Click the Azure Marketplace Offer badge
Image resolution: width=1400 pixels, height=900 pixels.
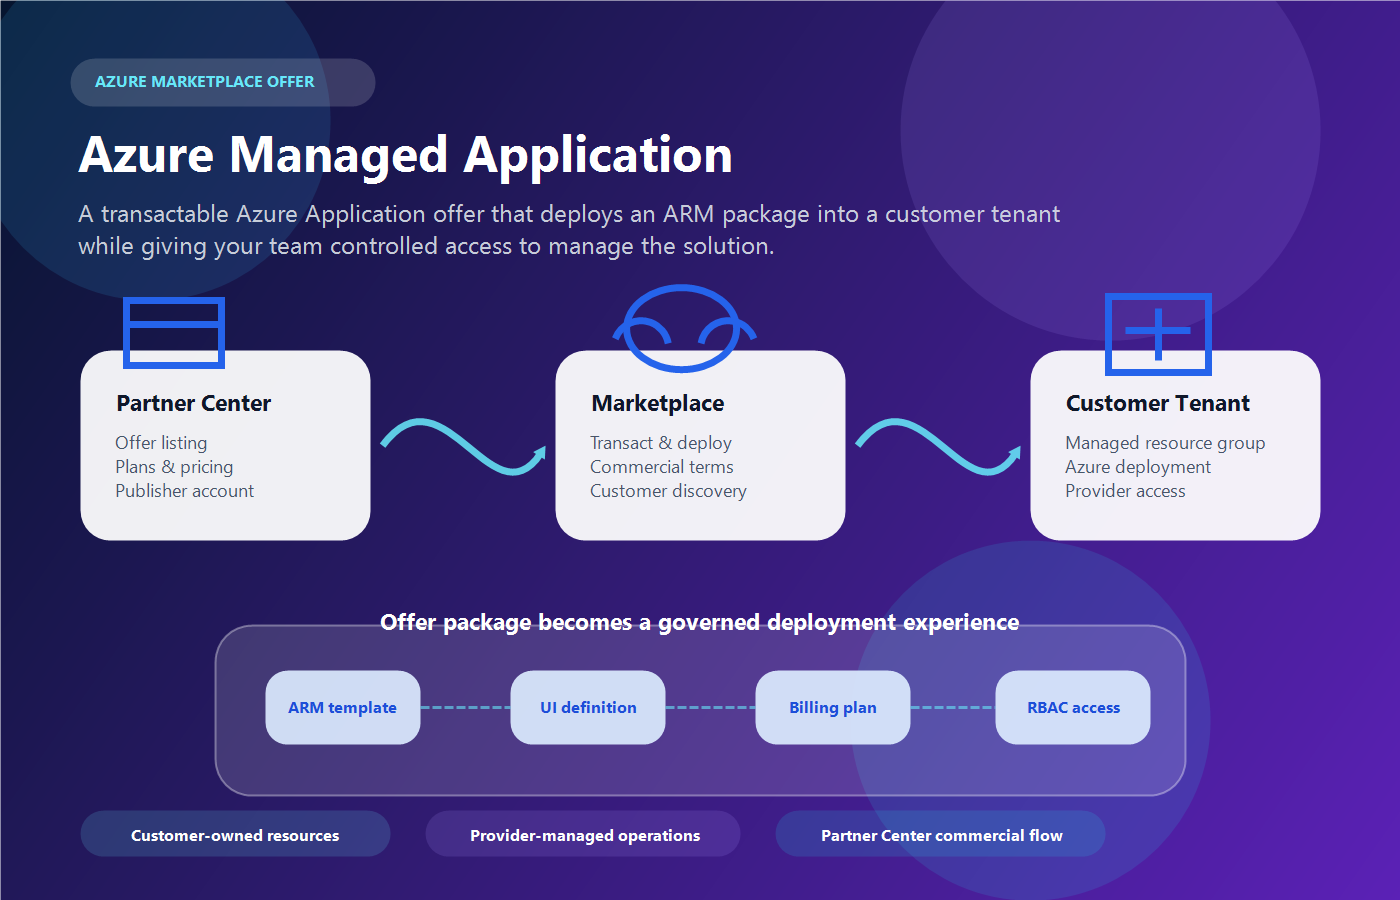223,82
